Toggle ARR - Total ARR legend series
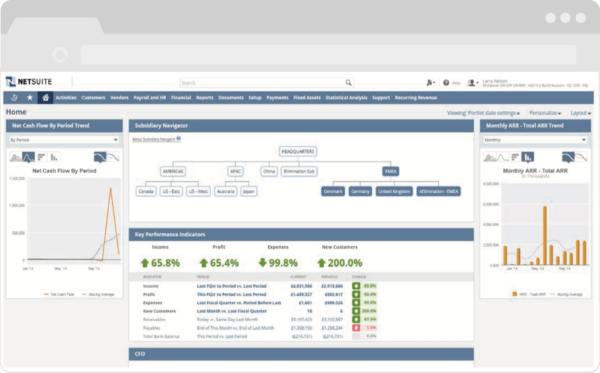Image resolution: width=600 pixels, height=373 pixels. (x=529, y=294)
